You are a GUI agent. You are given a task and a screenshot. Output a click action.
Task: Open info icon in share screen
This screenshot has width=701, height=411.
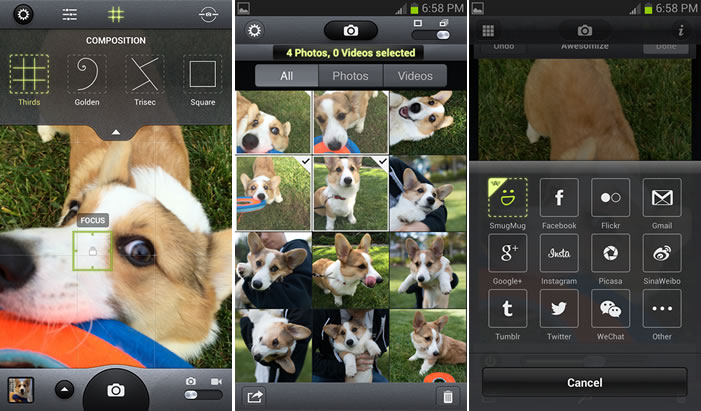[681, 30]
